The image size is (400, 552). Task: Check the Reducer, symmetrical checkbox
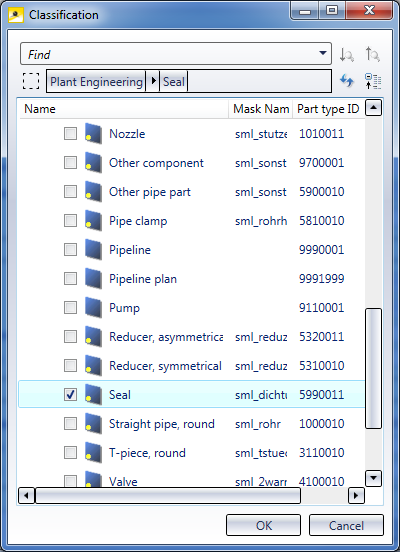(x=70, y=365)
